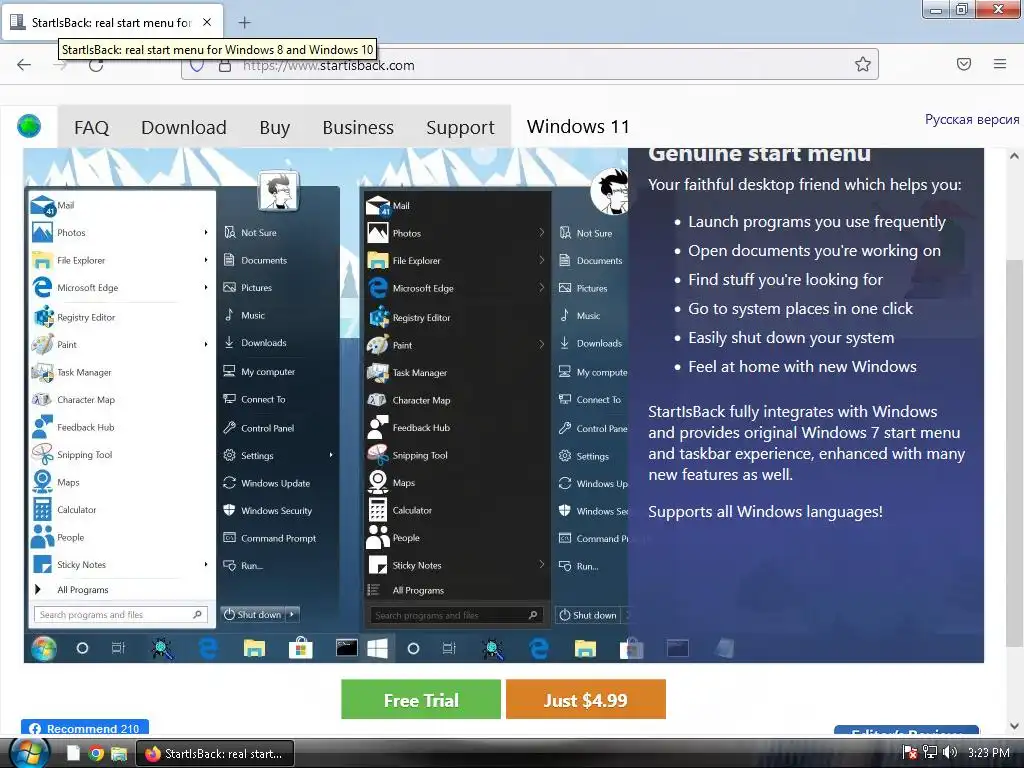Click the page scrollbar down arrow
The image size is (1024, 768).
click(1014, 726)
